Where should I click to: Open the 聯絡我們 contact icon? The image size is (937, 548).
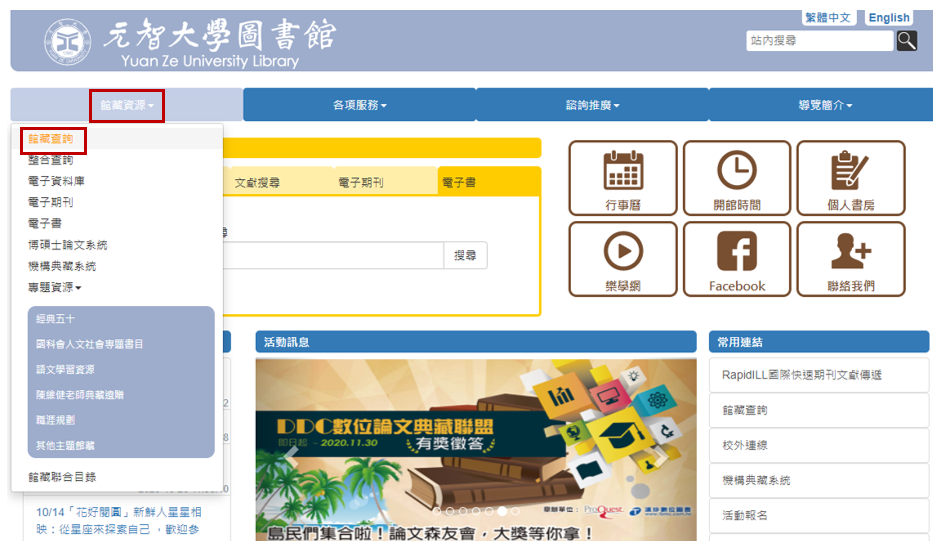850,259
